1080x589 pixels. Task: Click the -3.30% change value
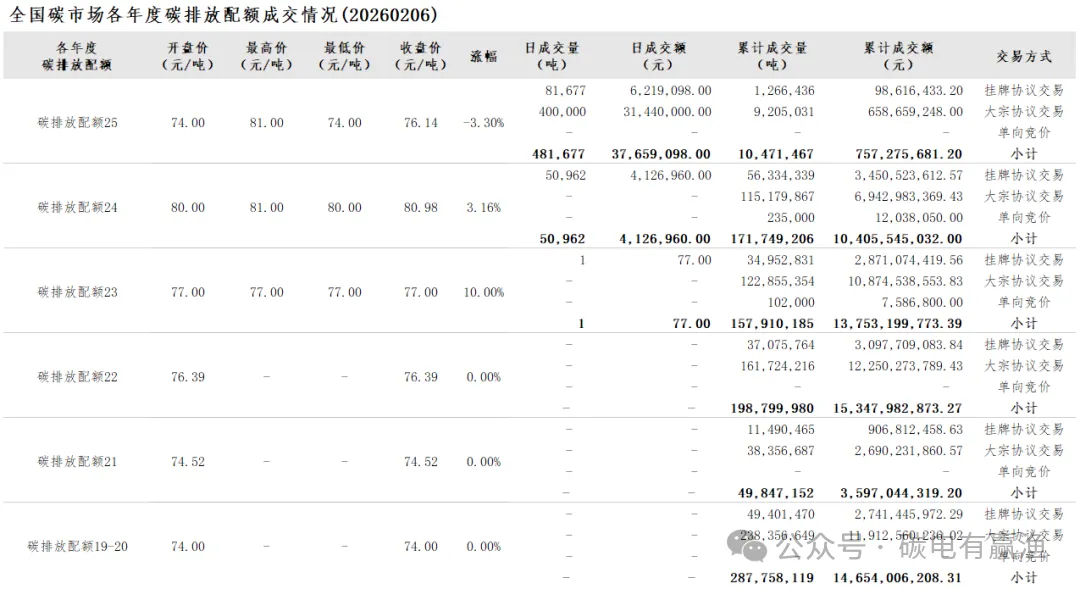pos(484,123)
